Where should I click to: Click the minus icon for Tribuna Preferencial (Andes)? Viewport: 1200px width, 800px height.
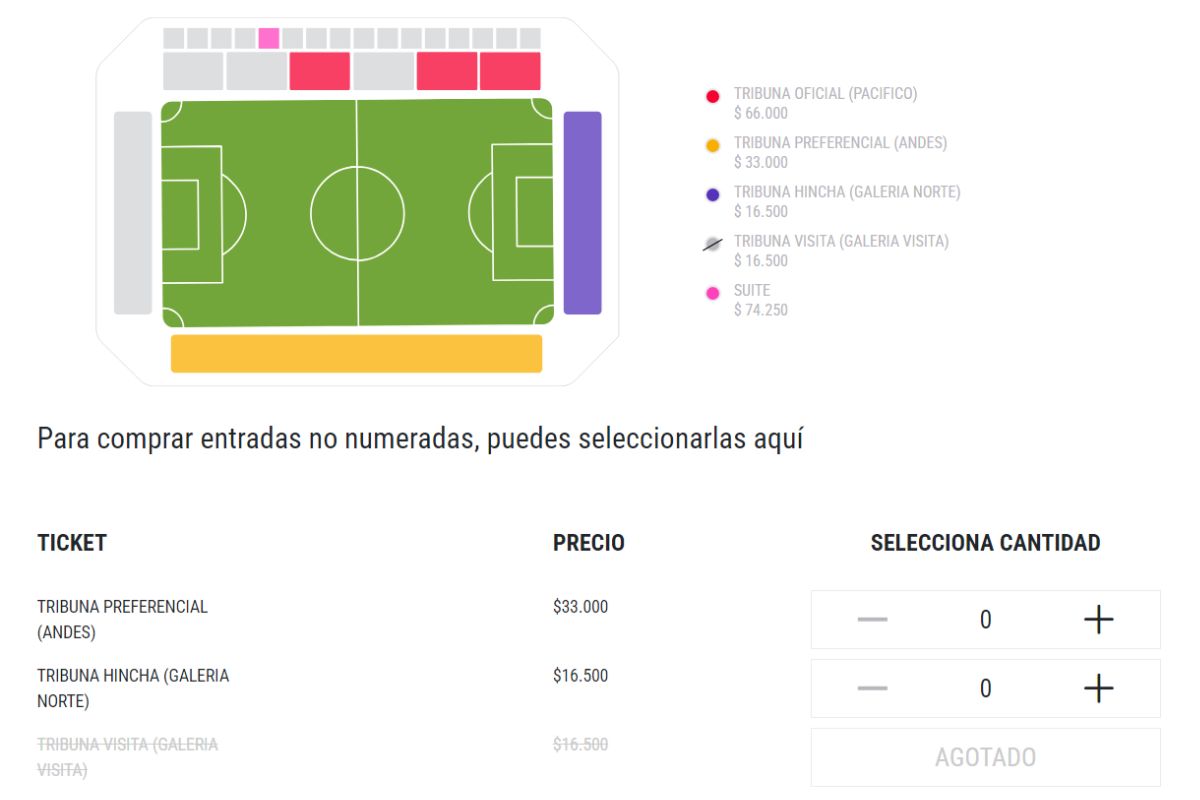click(x=872, y=620)
